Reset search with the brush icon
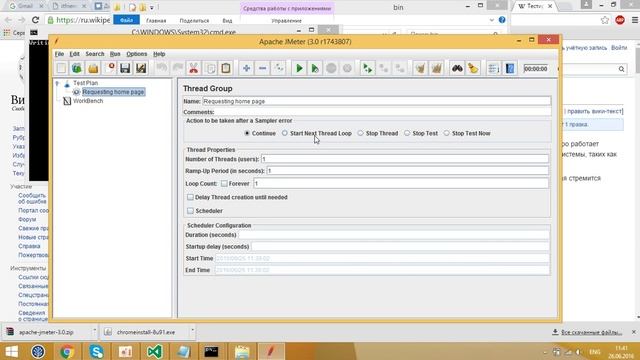 [473, 68]
